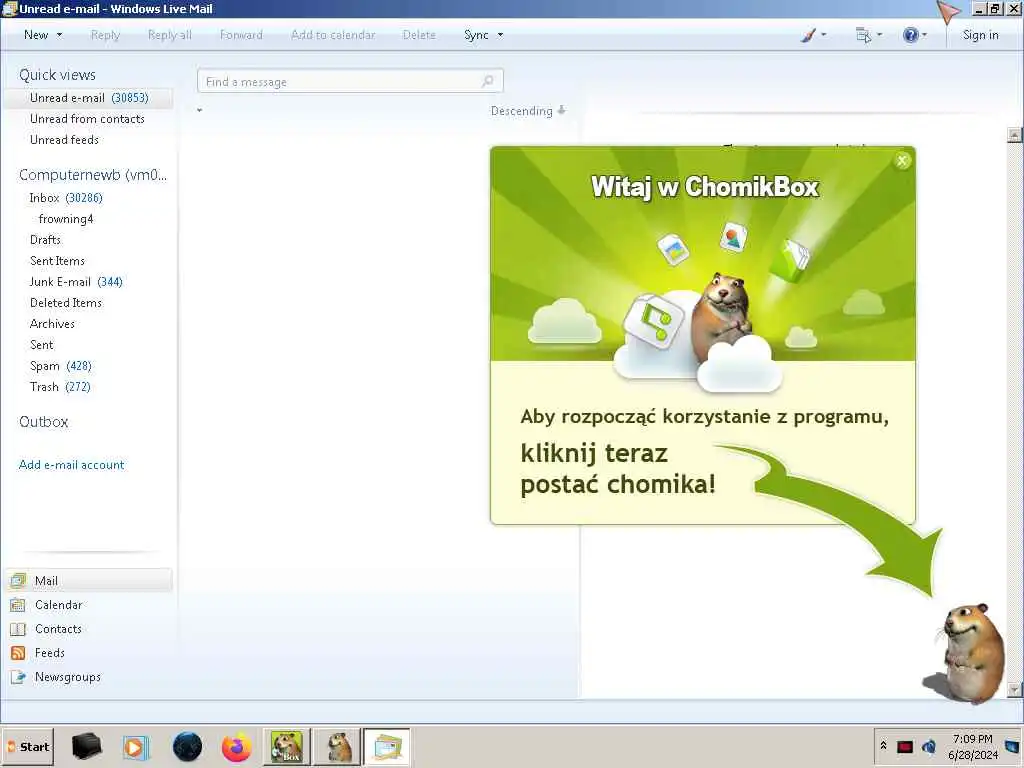Click the reading pane scrollbar up arrow

1014,135
